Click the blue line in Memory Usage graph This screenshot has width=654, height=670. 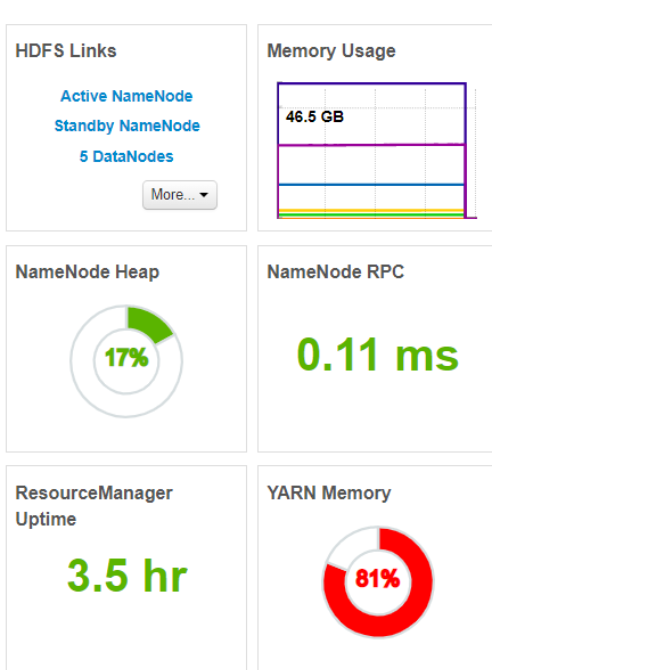coord(370,185)
